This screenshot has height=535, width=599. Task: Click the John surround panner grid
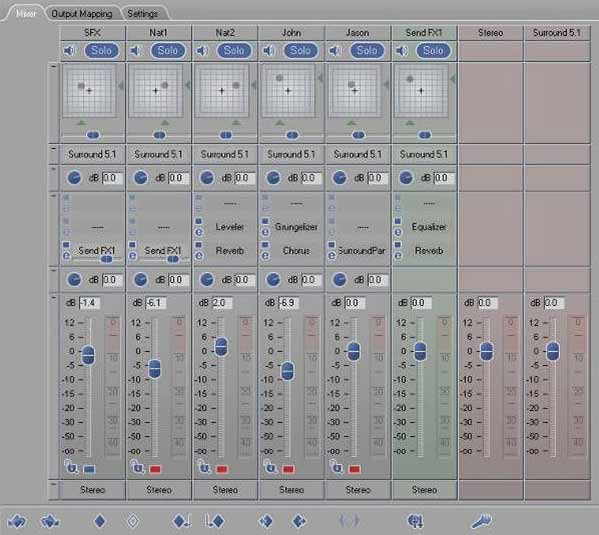288,91
